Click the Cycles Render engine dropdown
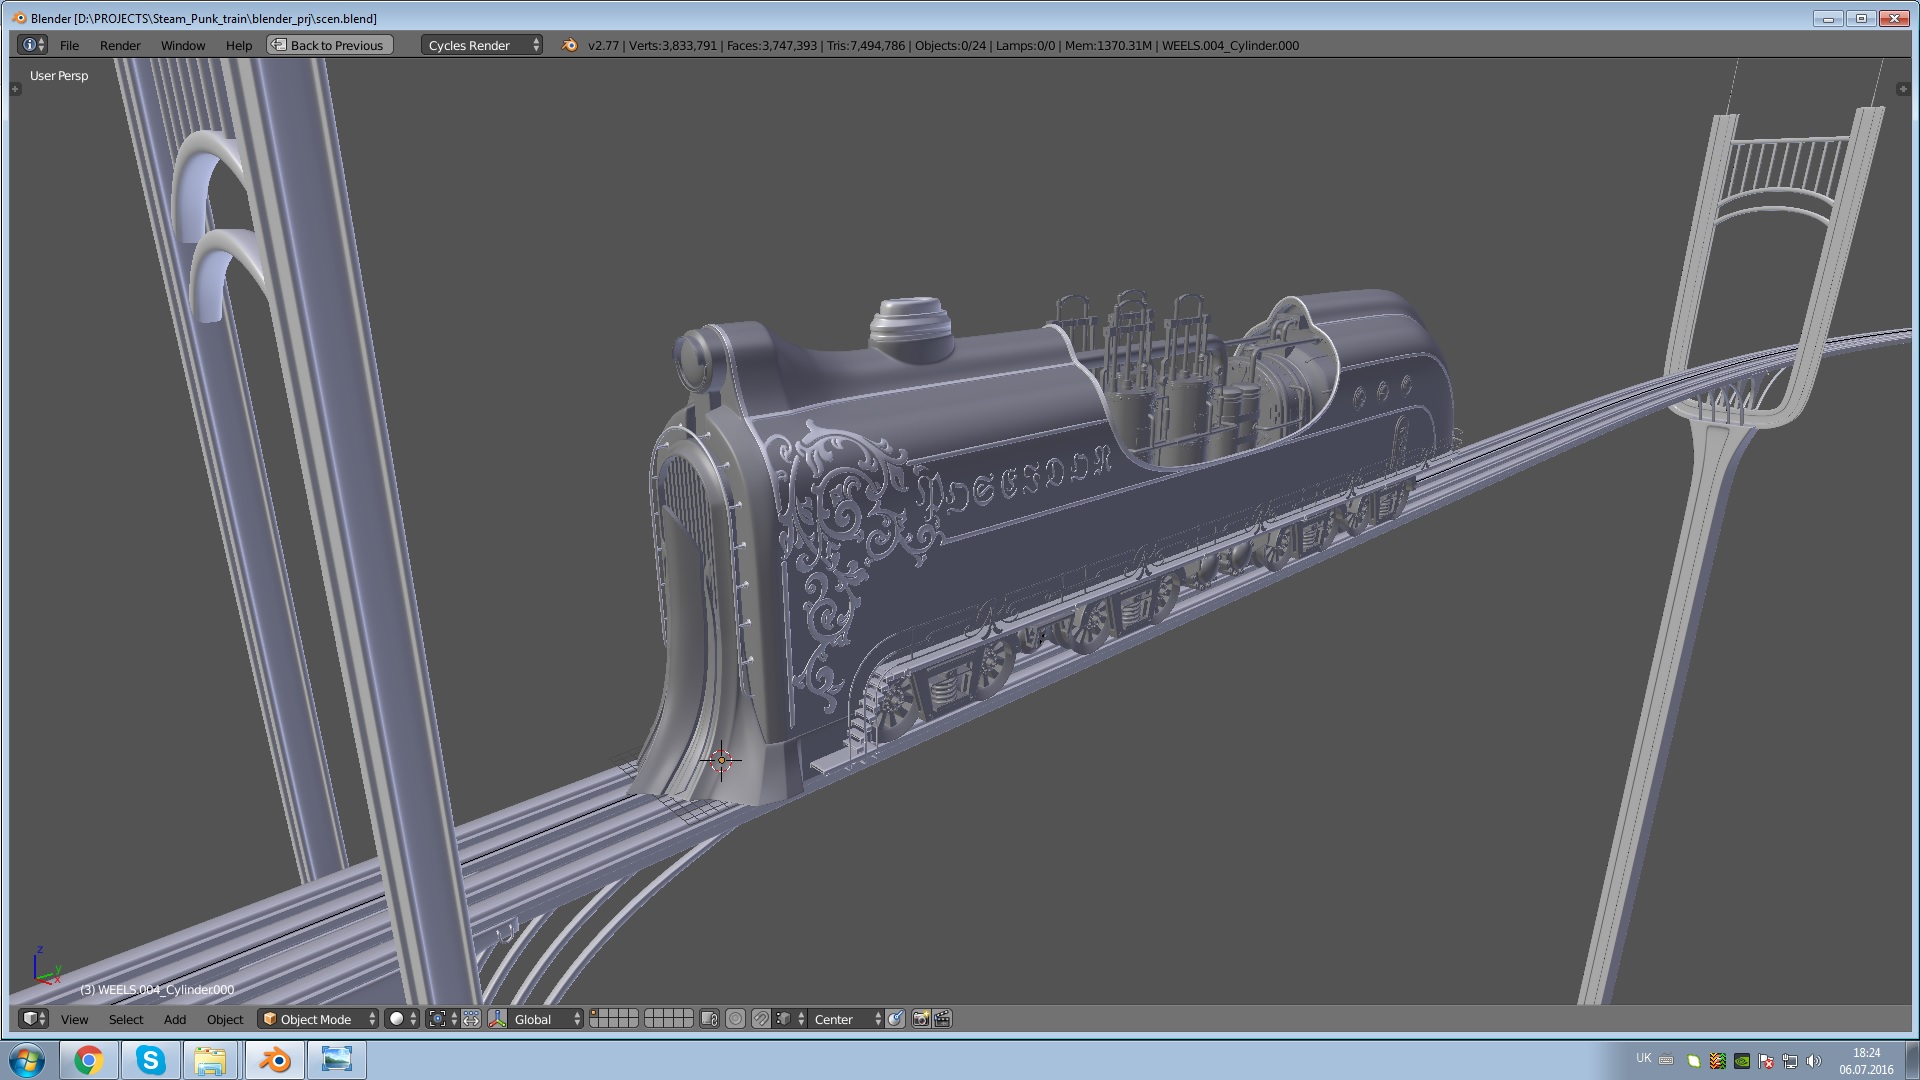This screenshot has height=1080, width=1920. [x=481, y=44]
